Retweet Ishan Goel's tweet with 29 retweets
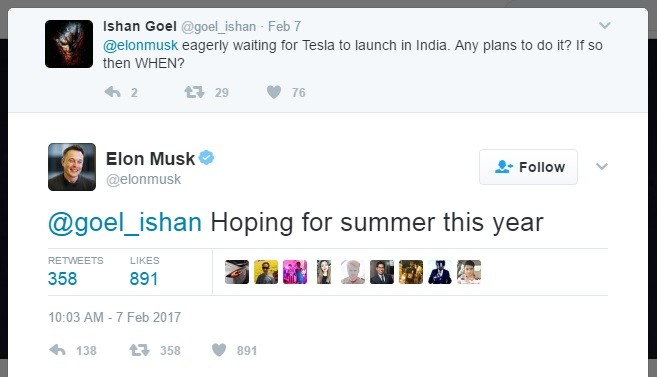Screen dimensions: 657x377 [194, 92]
